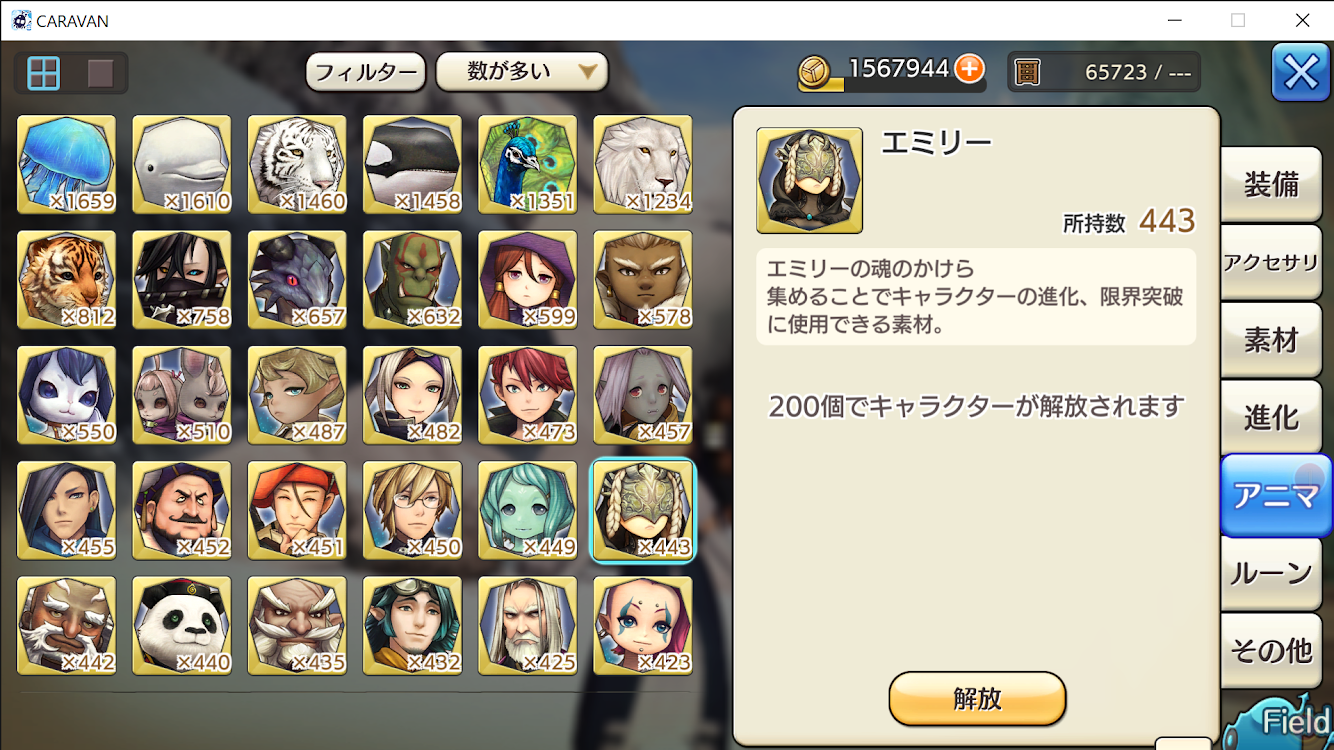Select the jellyfish anima with ×1659
The height and width of the screenshot is (750, 1334).
(x=67, y=165)
